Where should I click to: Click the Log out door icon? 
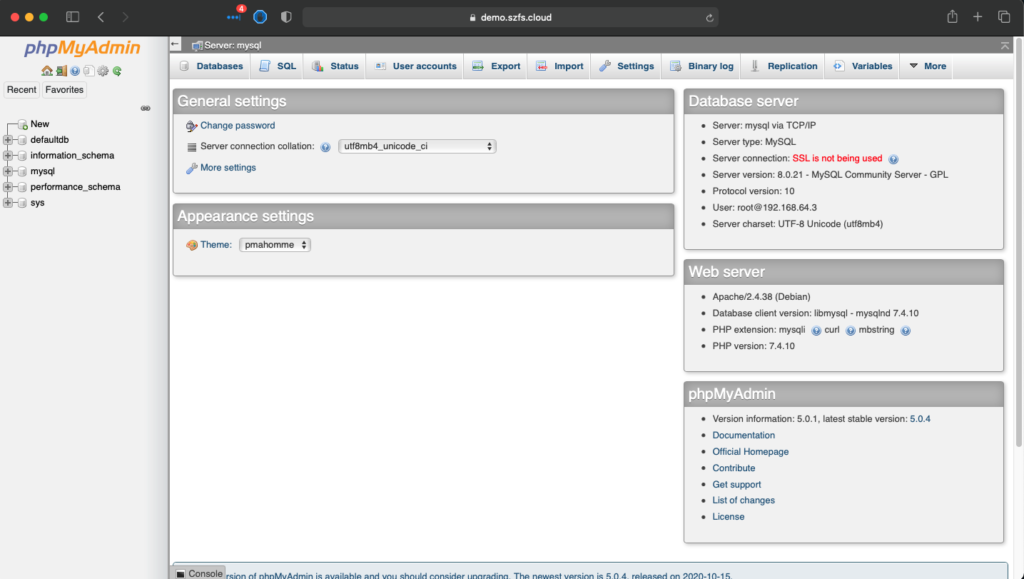click(61, 71)
